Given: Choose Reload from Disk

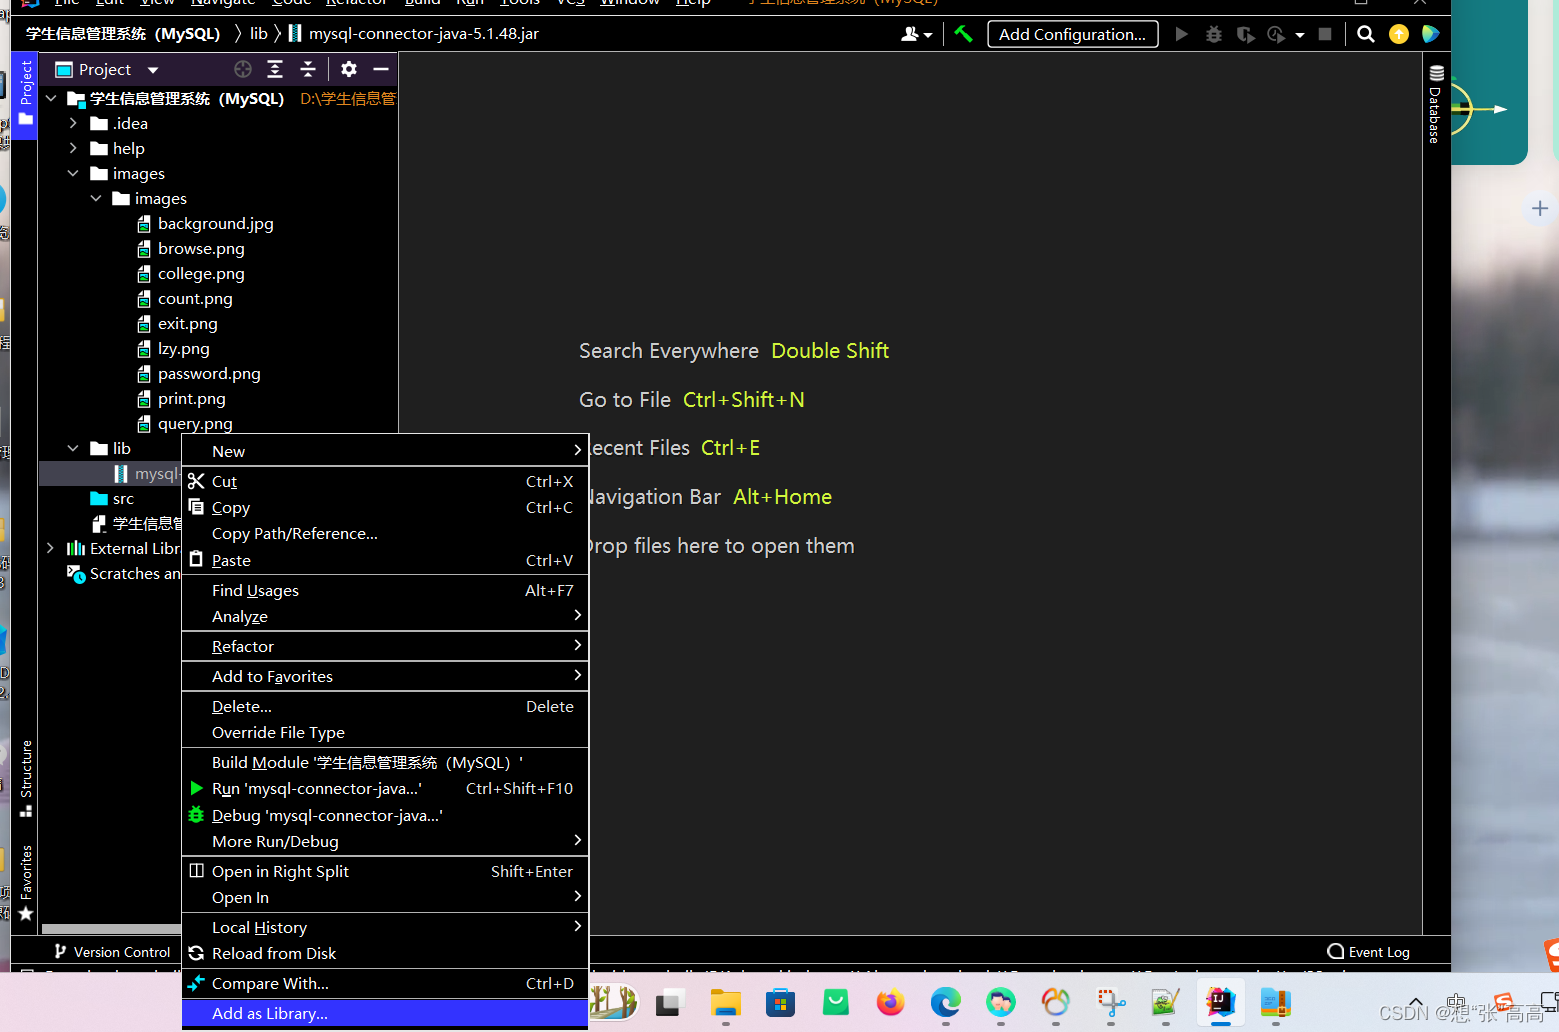Looking at the screenshot, I should click(x=384, y=953).
